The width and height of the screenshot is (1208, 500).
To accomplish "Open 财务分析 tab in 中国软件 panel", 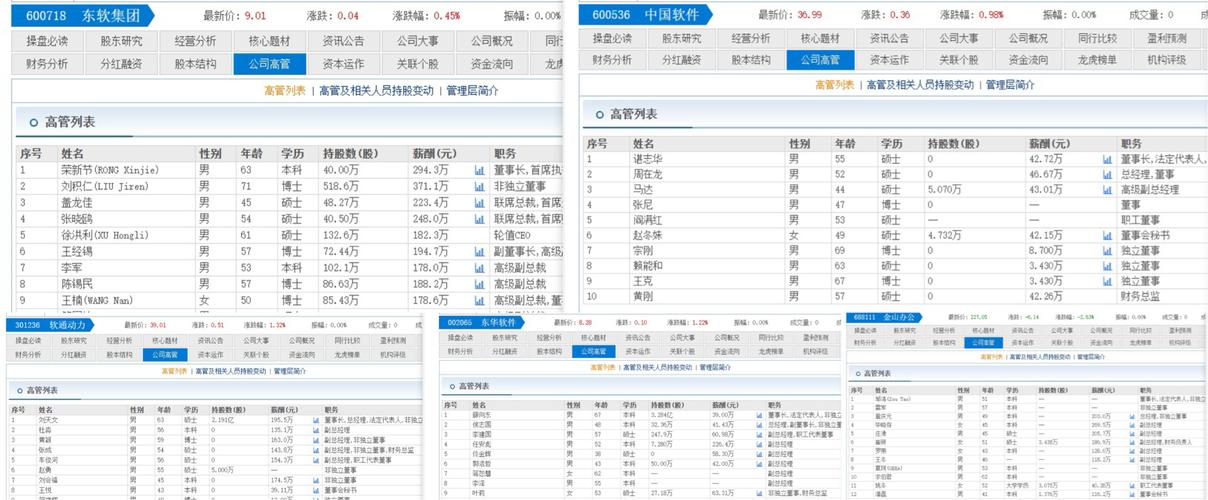I will [x=612, y=59].
